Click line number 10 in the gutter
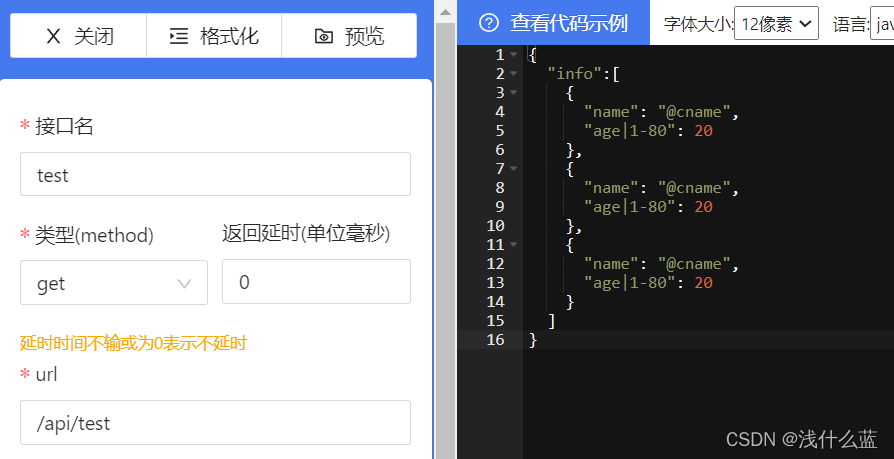The image size is (894, 459). (496, 226)
